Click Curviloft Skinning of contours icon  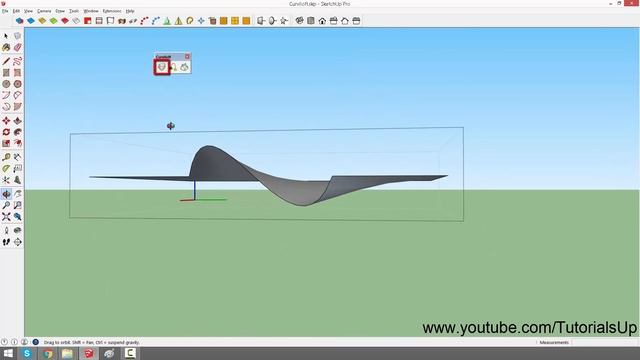click(x=184, y=67)
